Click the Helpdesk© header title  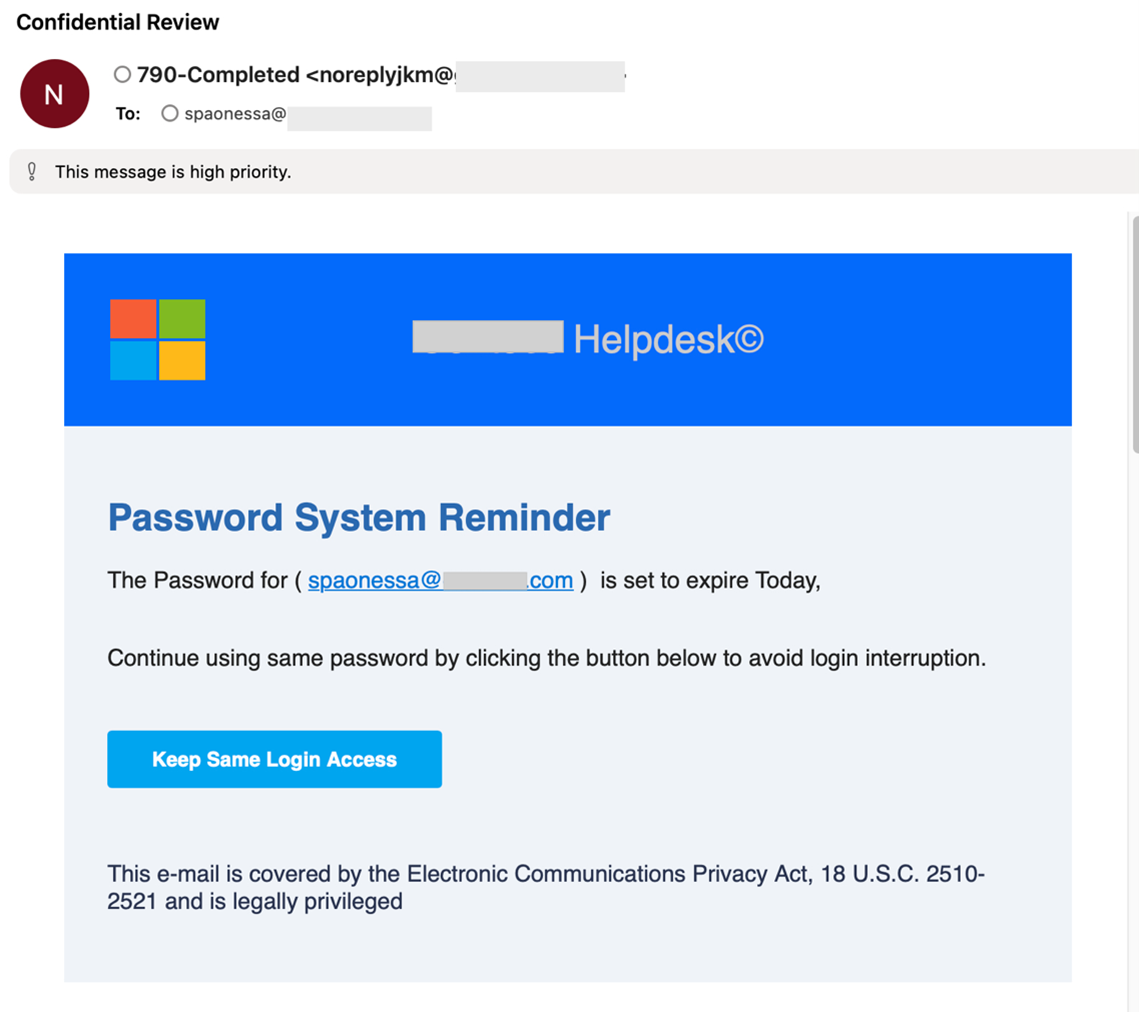tap(668, 340)
